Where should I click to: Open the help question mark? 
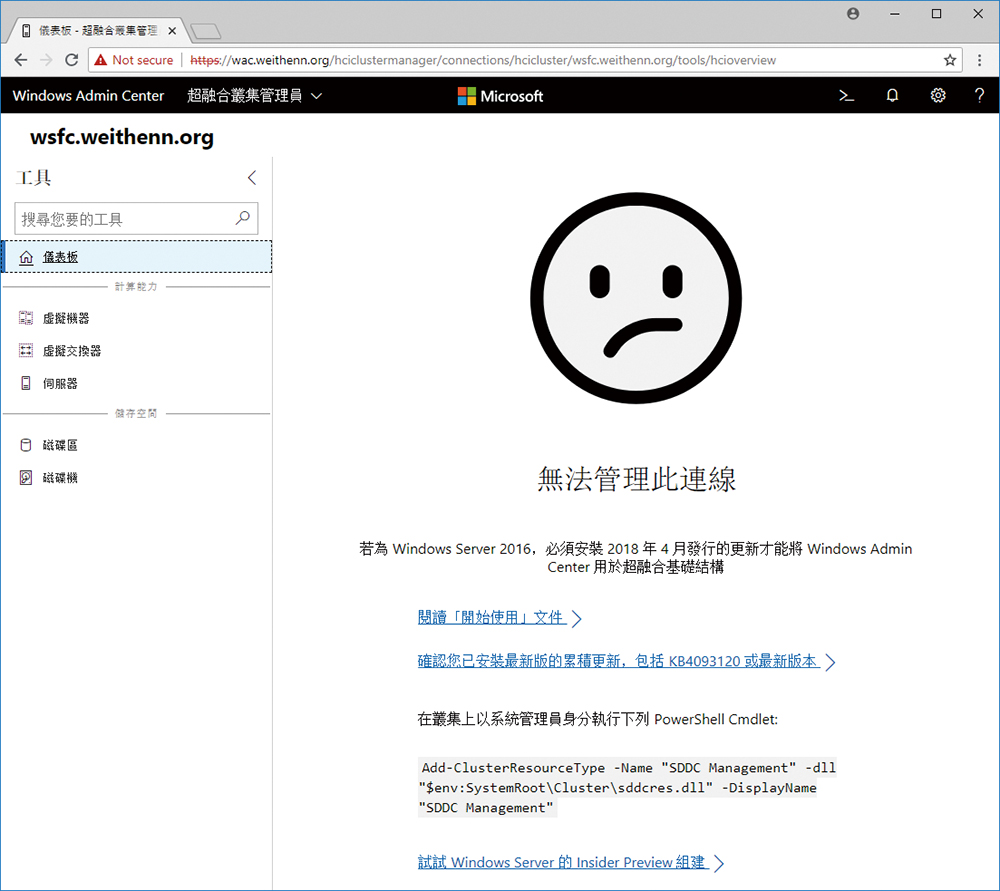[979, 96]
